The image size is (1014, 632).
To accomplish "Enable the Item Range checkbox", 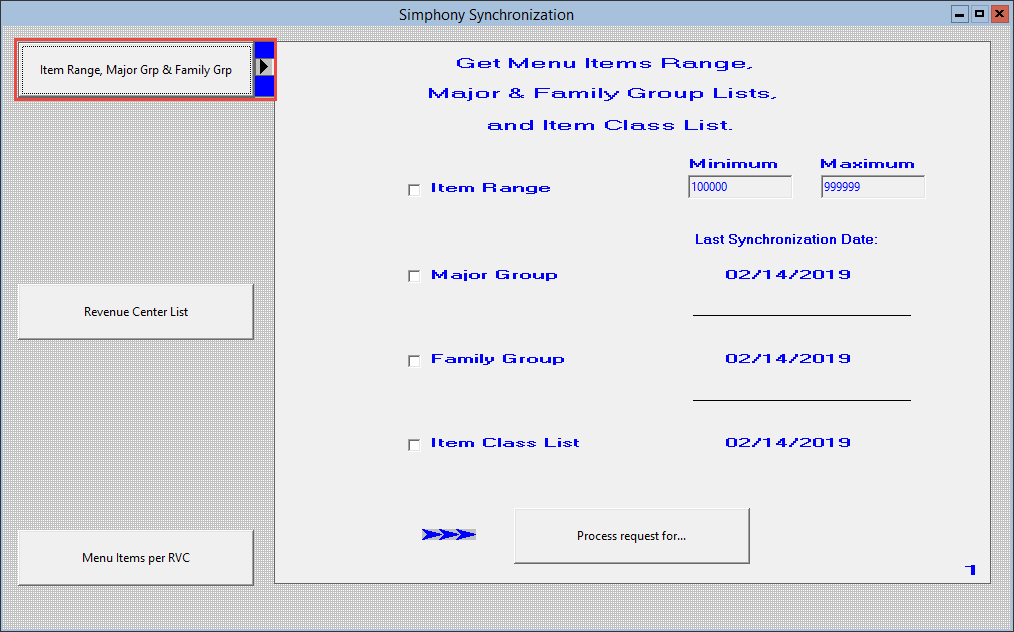I will (414, 190).
